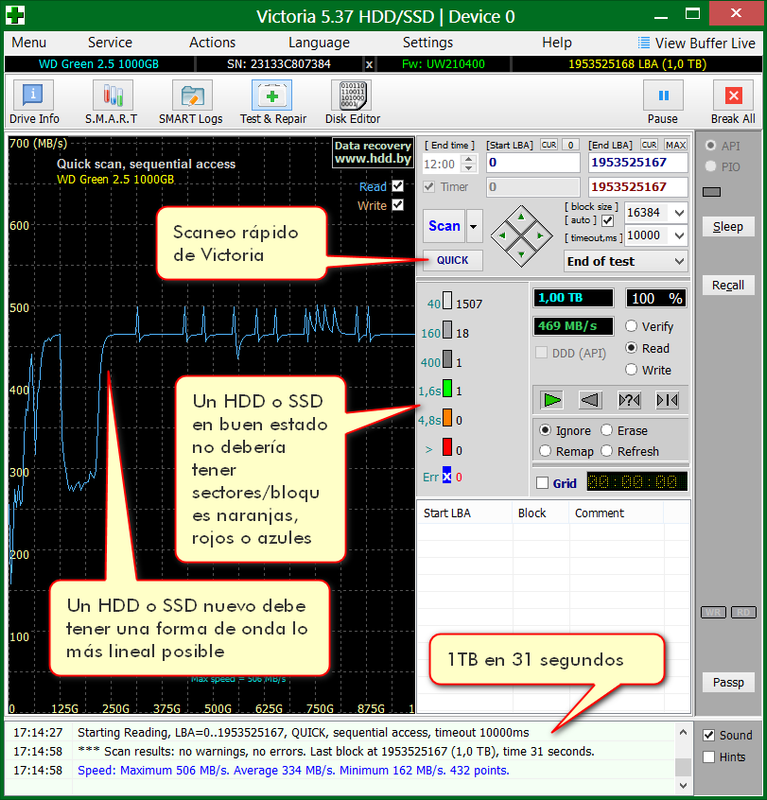Select the Ignore action option
This screenshot has width=767, height=800.
point(545,430)
